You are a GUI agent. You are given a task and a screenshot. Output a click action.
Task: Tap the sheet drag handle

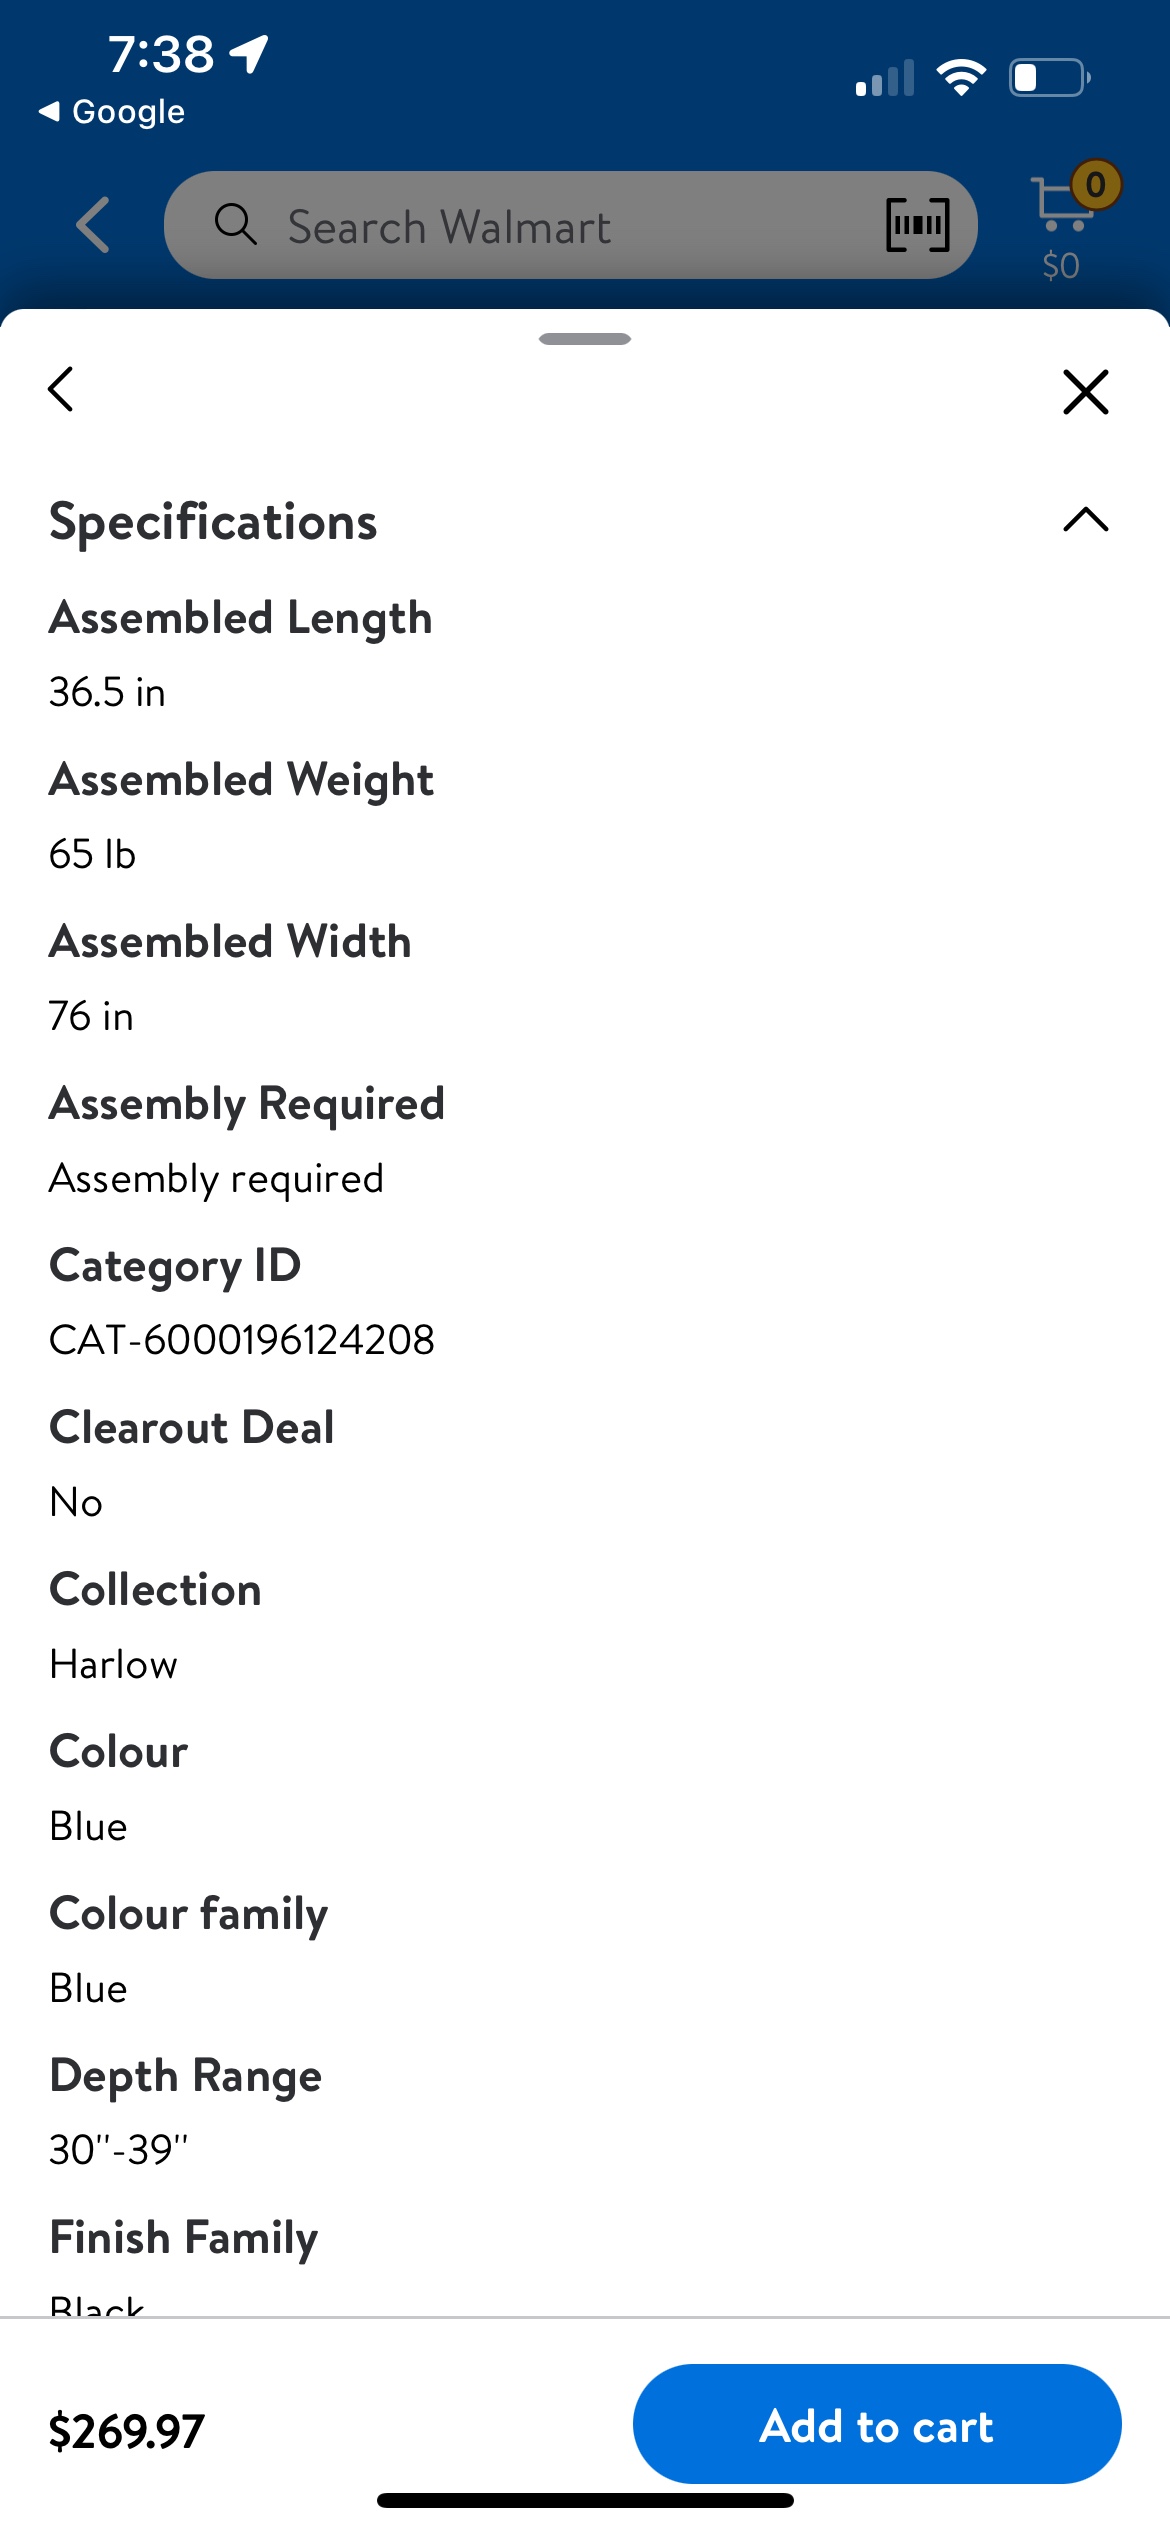584,339
